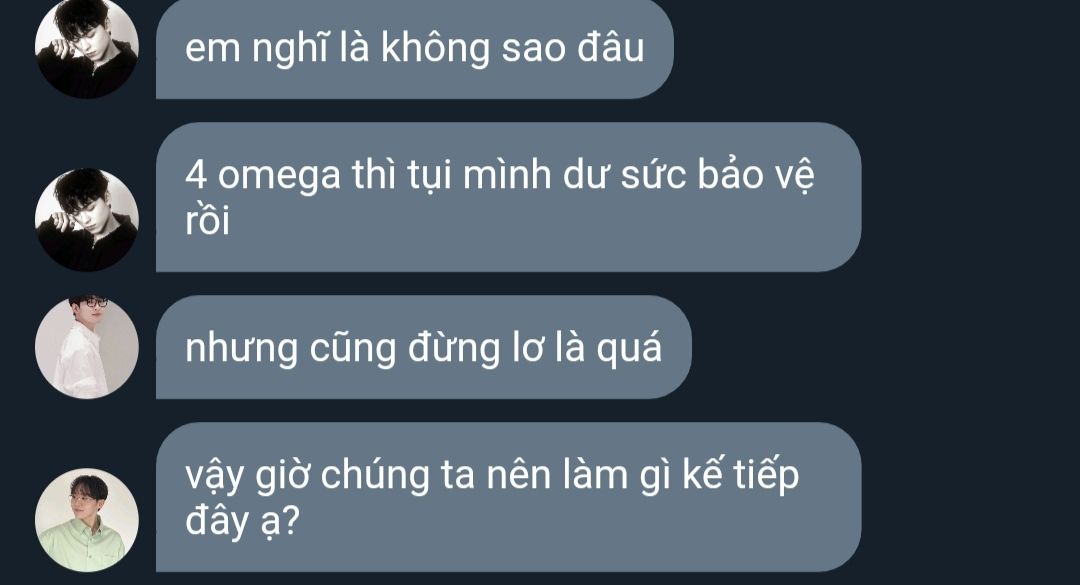Viewport: 1080px width, 585px height.
Task: Click the word "quá" ending third message
Action: [629, 349]
